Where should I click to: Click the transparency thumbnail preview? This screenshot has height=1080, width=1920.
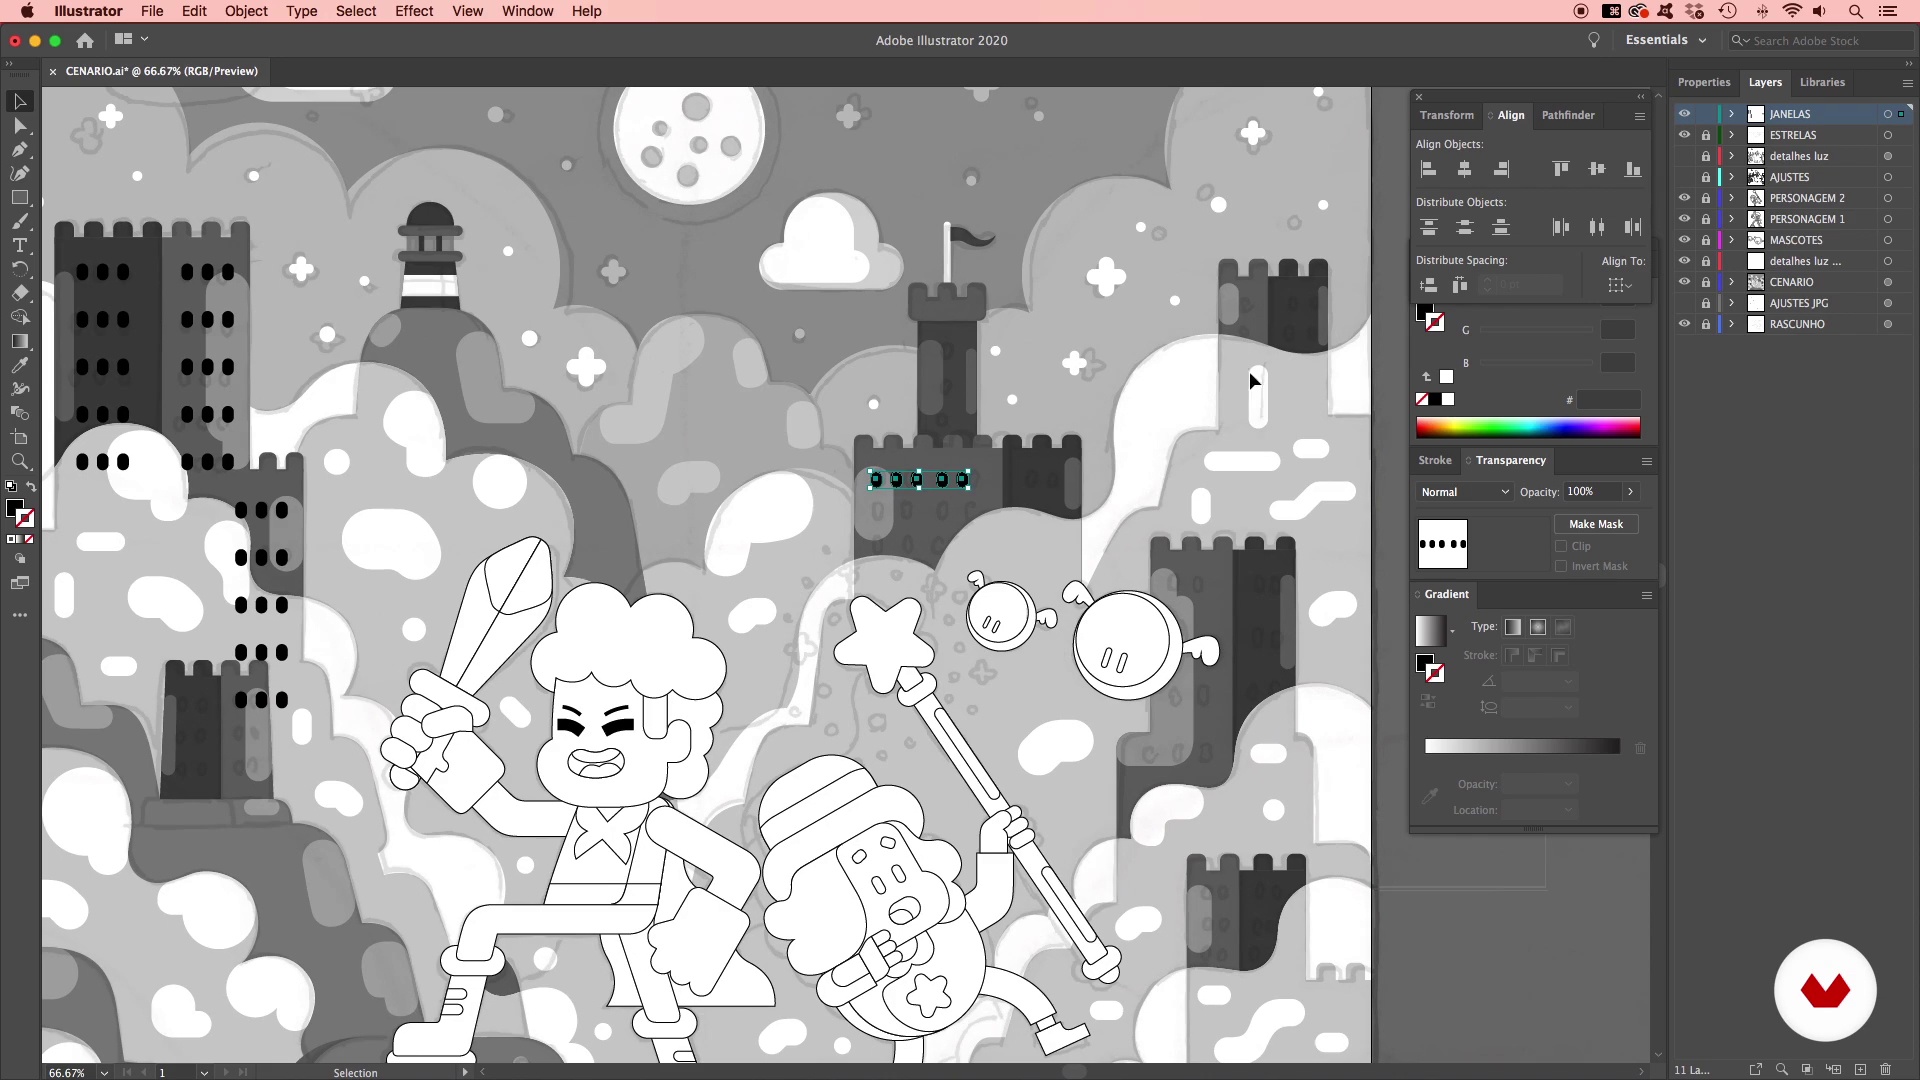[1442, 544]
